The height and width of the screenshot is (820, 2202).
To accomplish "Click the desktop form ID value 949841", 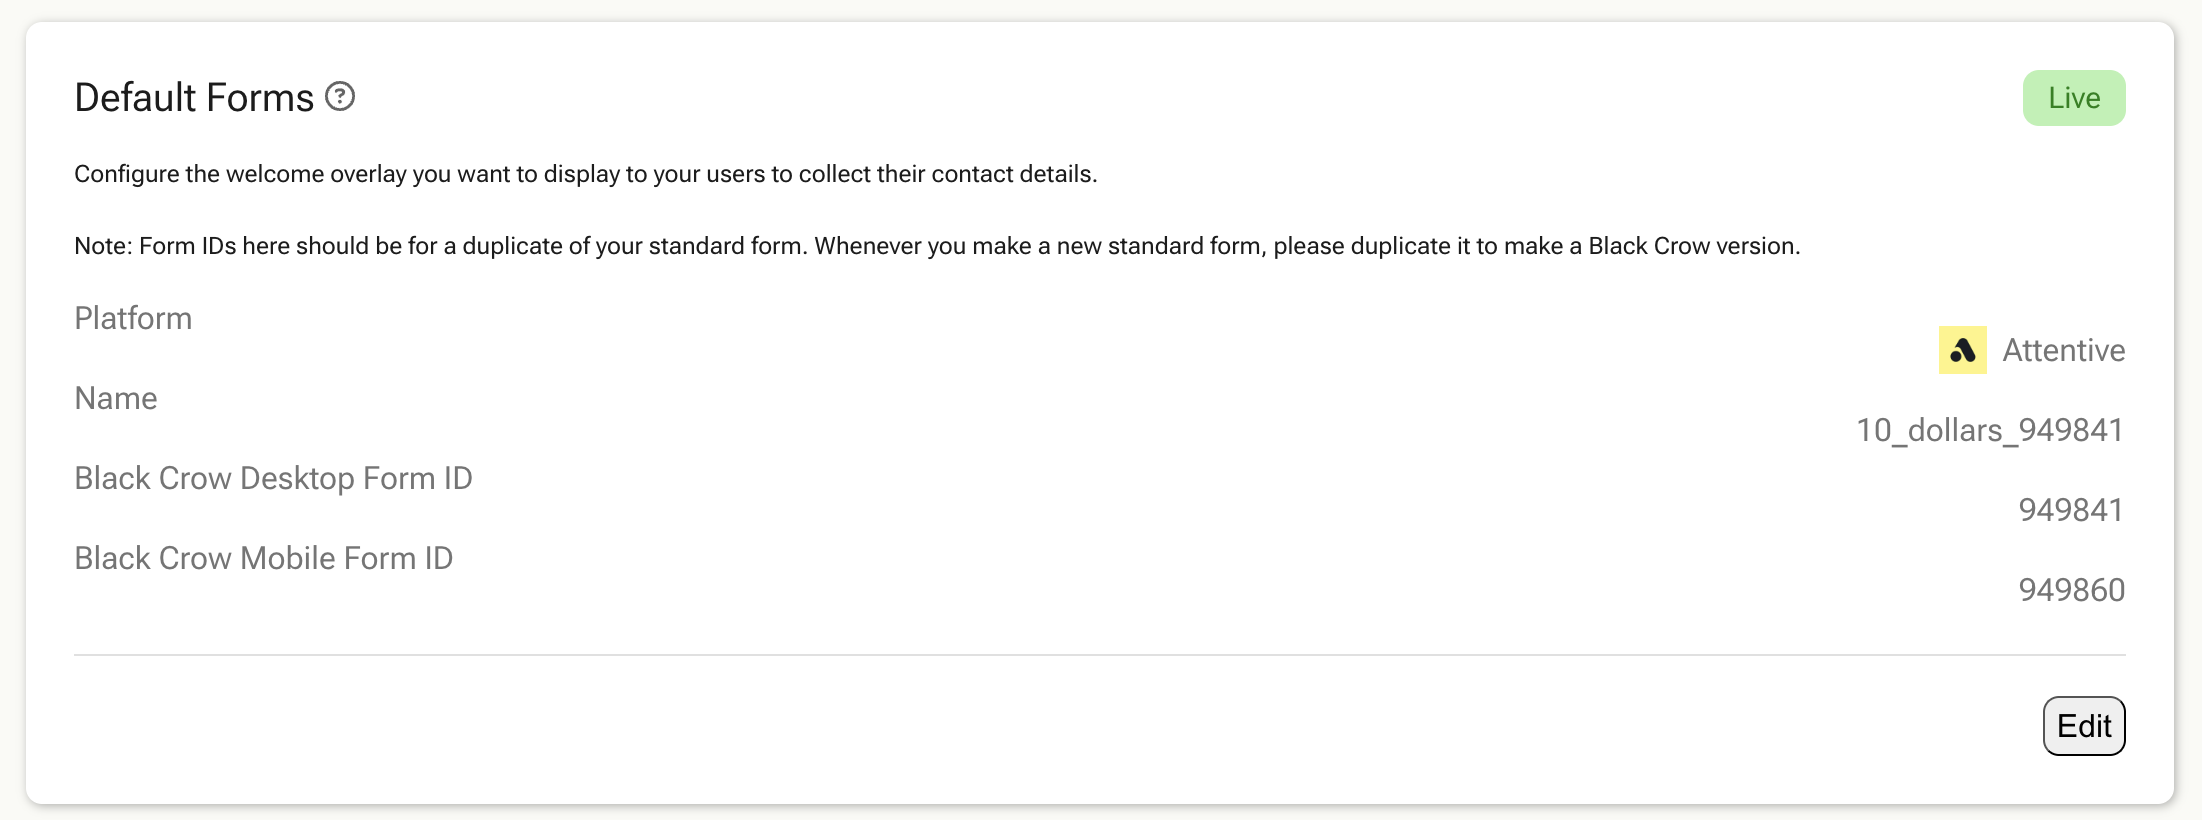I will 2071,510.
